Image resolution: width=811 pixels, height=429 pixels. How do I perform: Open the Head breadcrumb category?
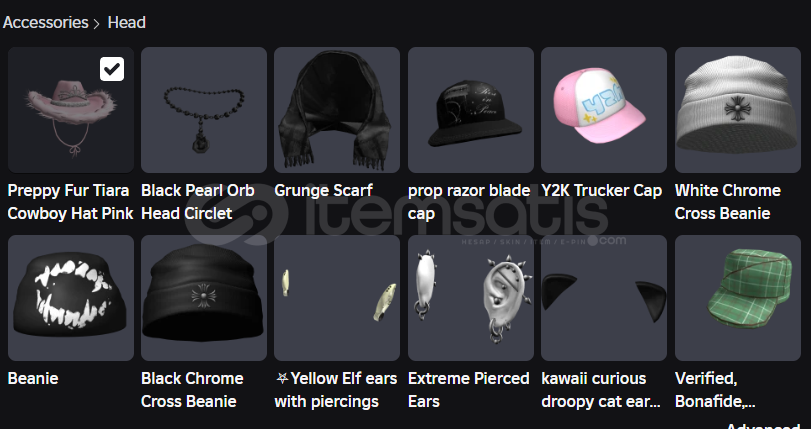pyautogui.click(x=127, y=23)
